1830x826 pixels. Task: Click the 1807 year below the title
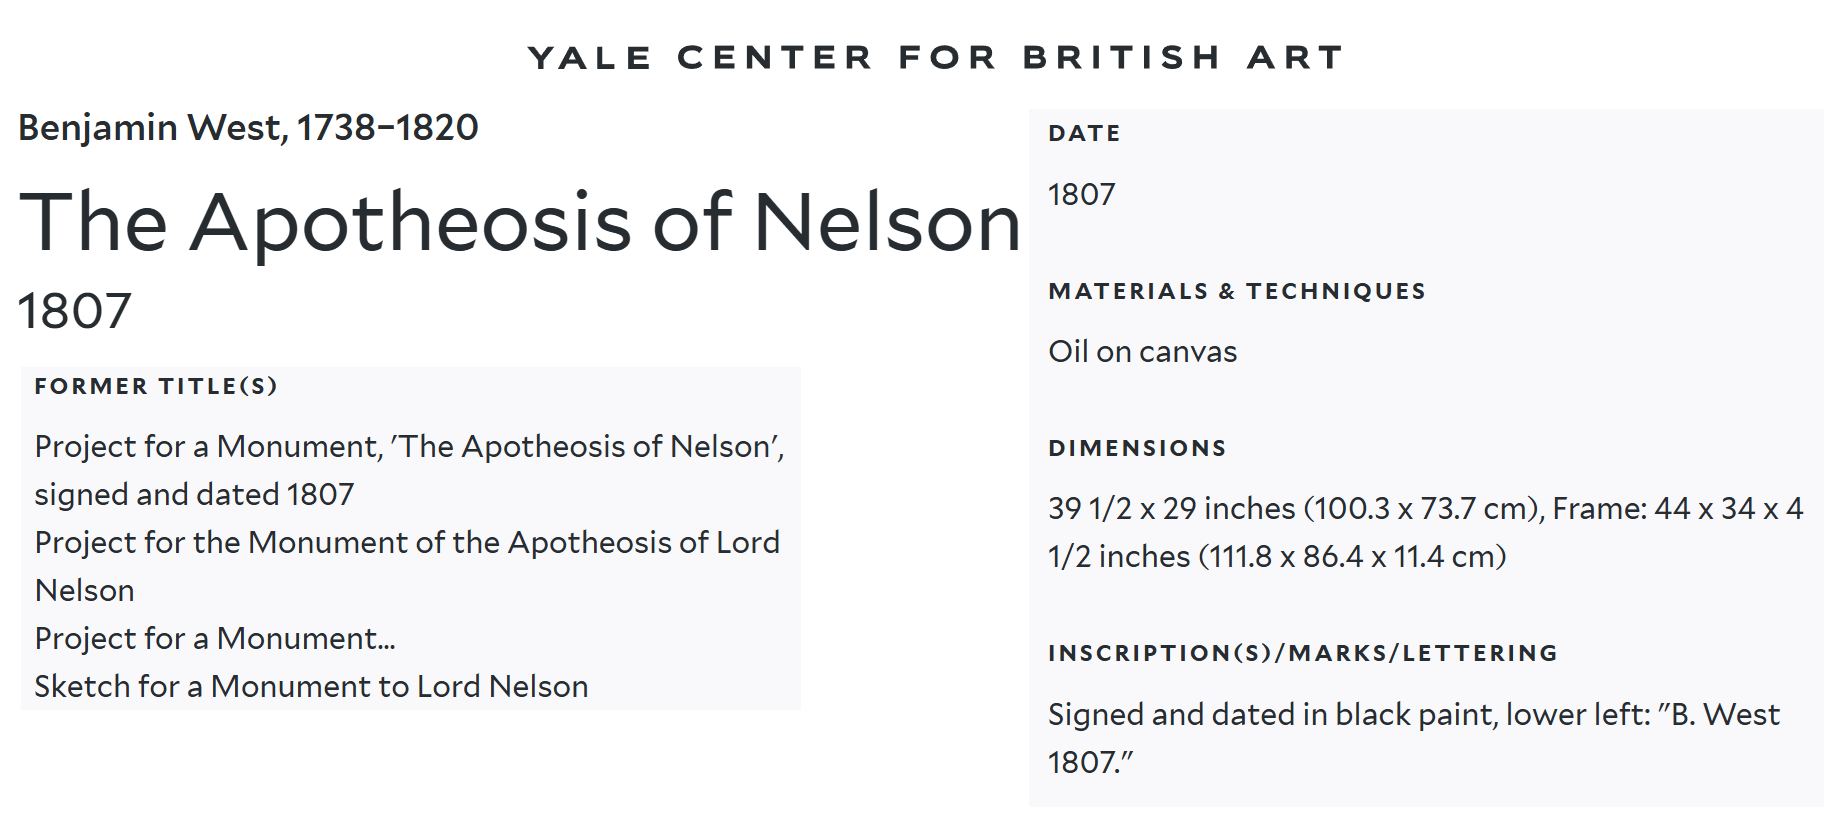coord(75,311)
